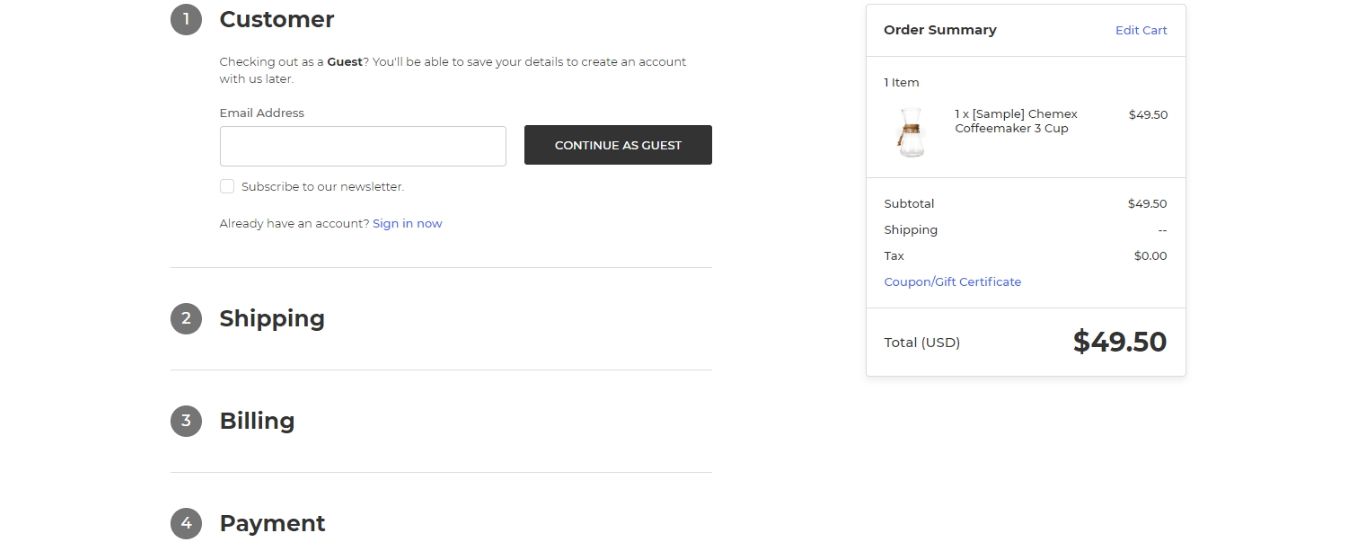Viewport: 1366px width, 549px height.
Task: Click the step 2 number badge
Action: tap(186, 319)
